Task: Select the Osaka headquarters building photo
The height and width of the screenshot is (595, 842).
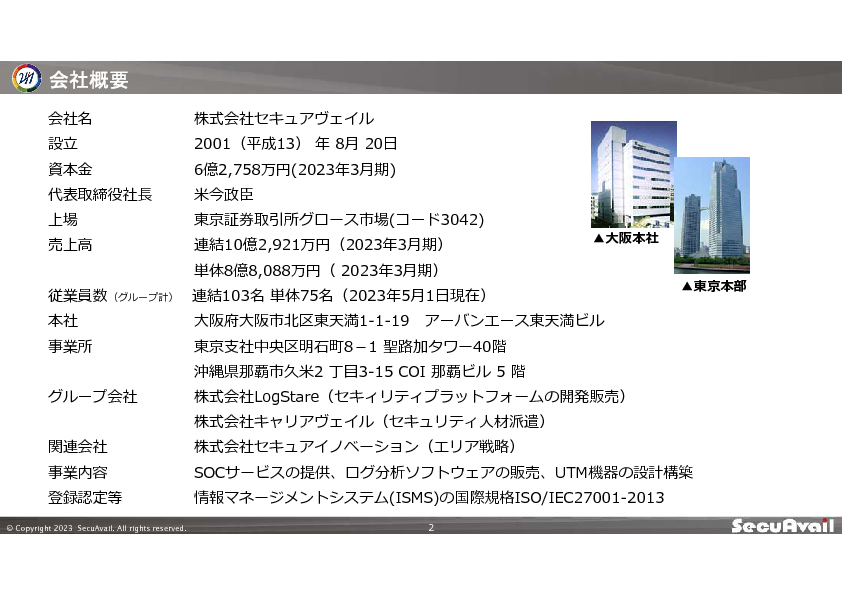Action: point(632,174)
